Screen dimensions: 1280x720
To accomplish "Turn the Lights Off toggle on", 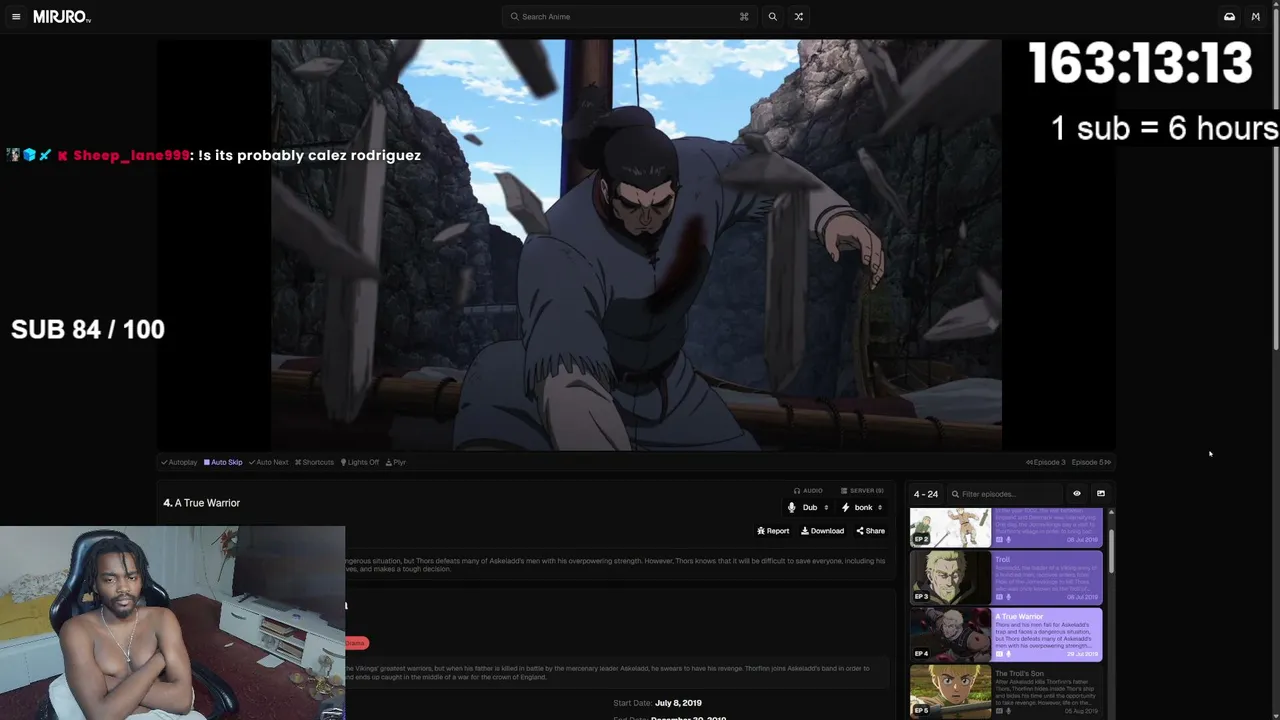I will tap(360, 462).
